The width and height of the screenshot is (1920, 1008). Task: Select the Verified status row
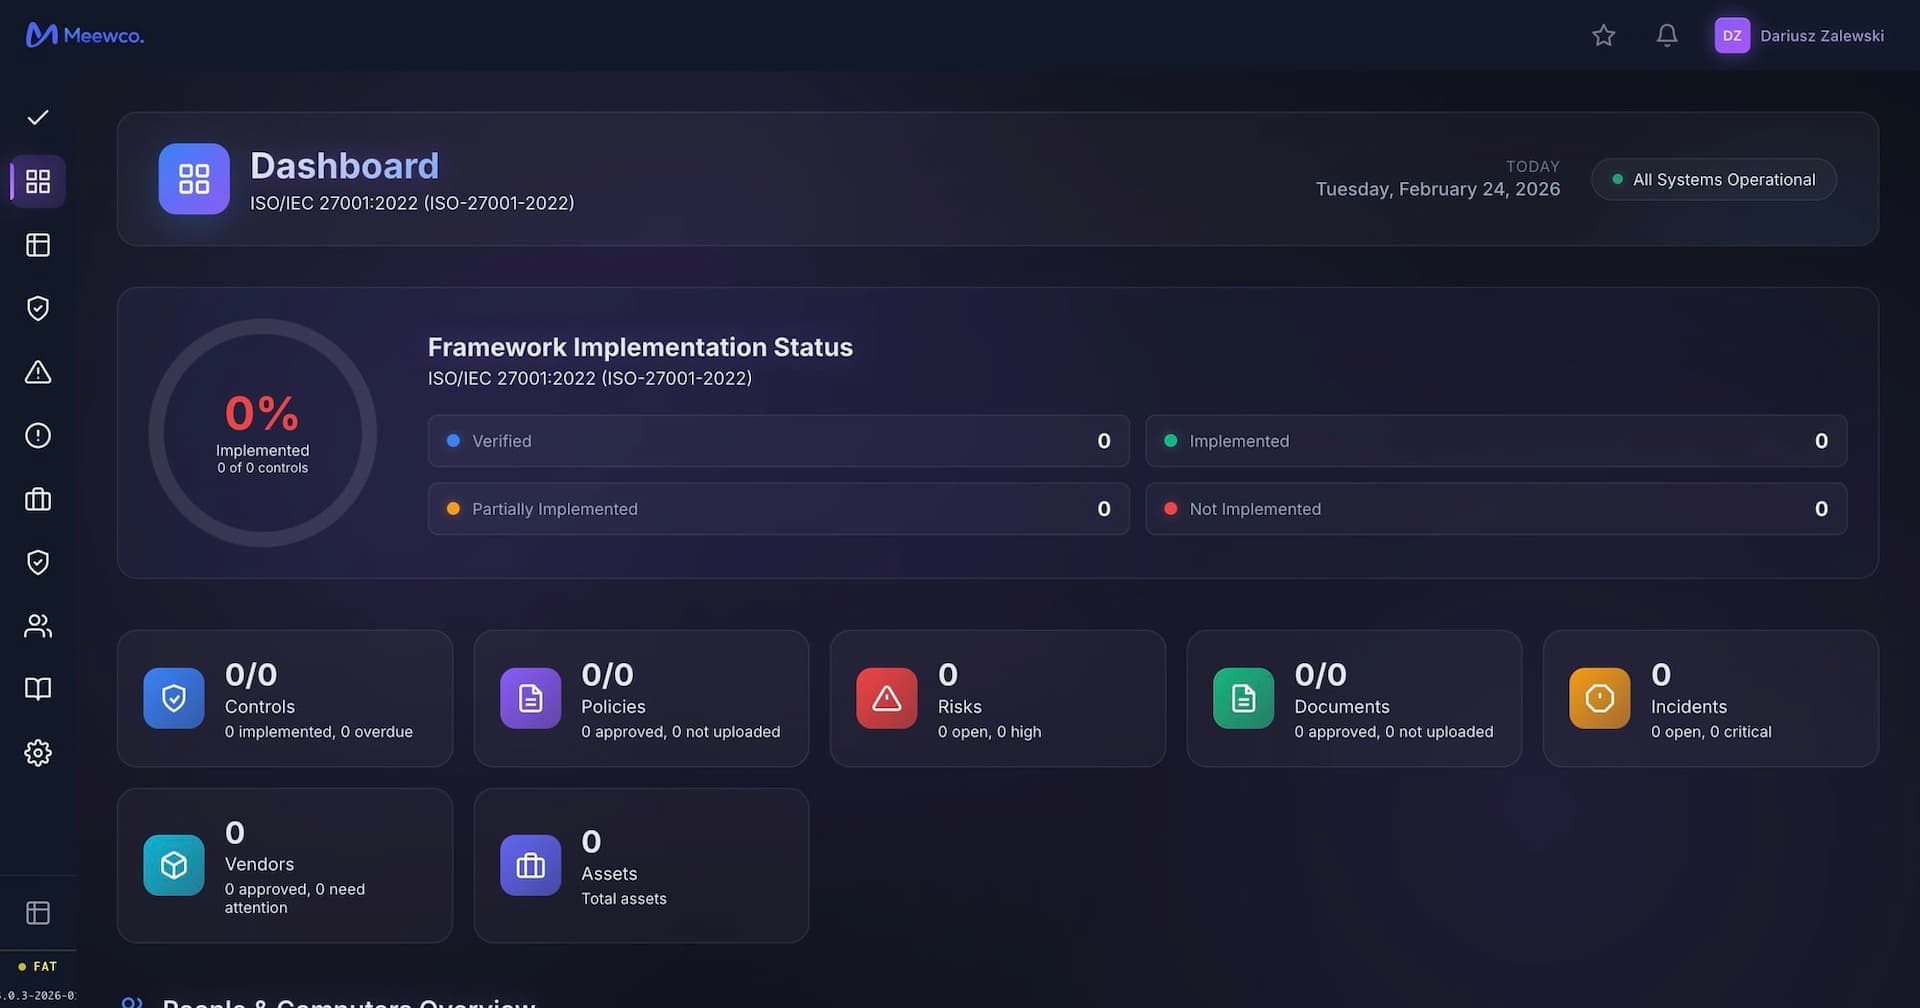coord(778,441)
